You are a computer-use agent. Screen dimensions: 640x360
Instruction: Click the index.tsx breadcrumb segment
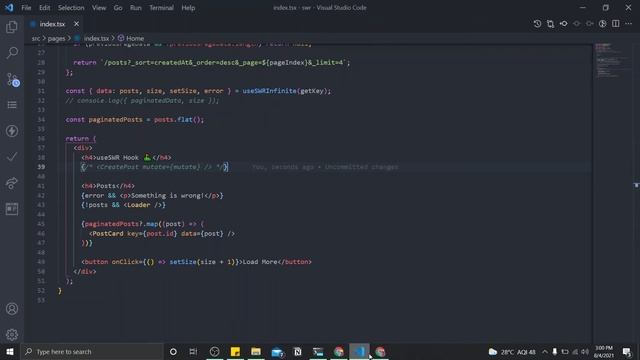tap(96, 38)
